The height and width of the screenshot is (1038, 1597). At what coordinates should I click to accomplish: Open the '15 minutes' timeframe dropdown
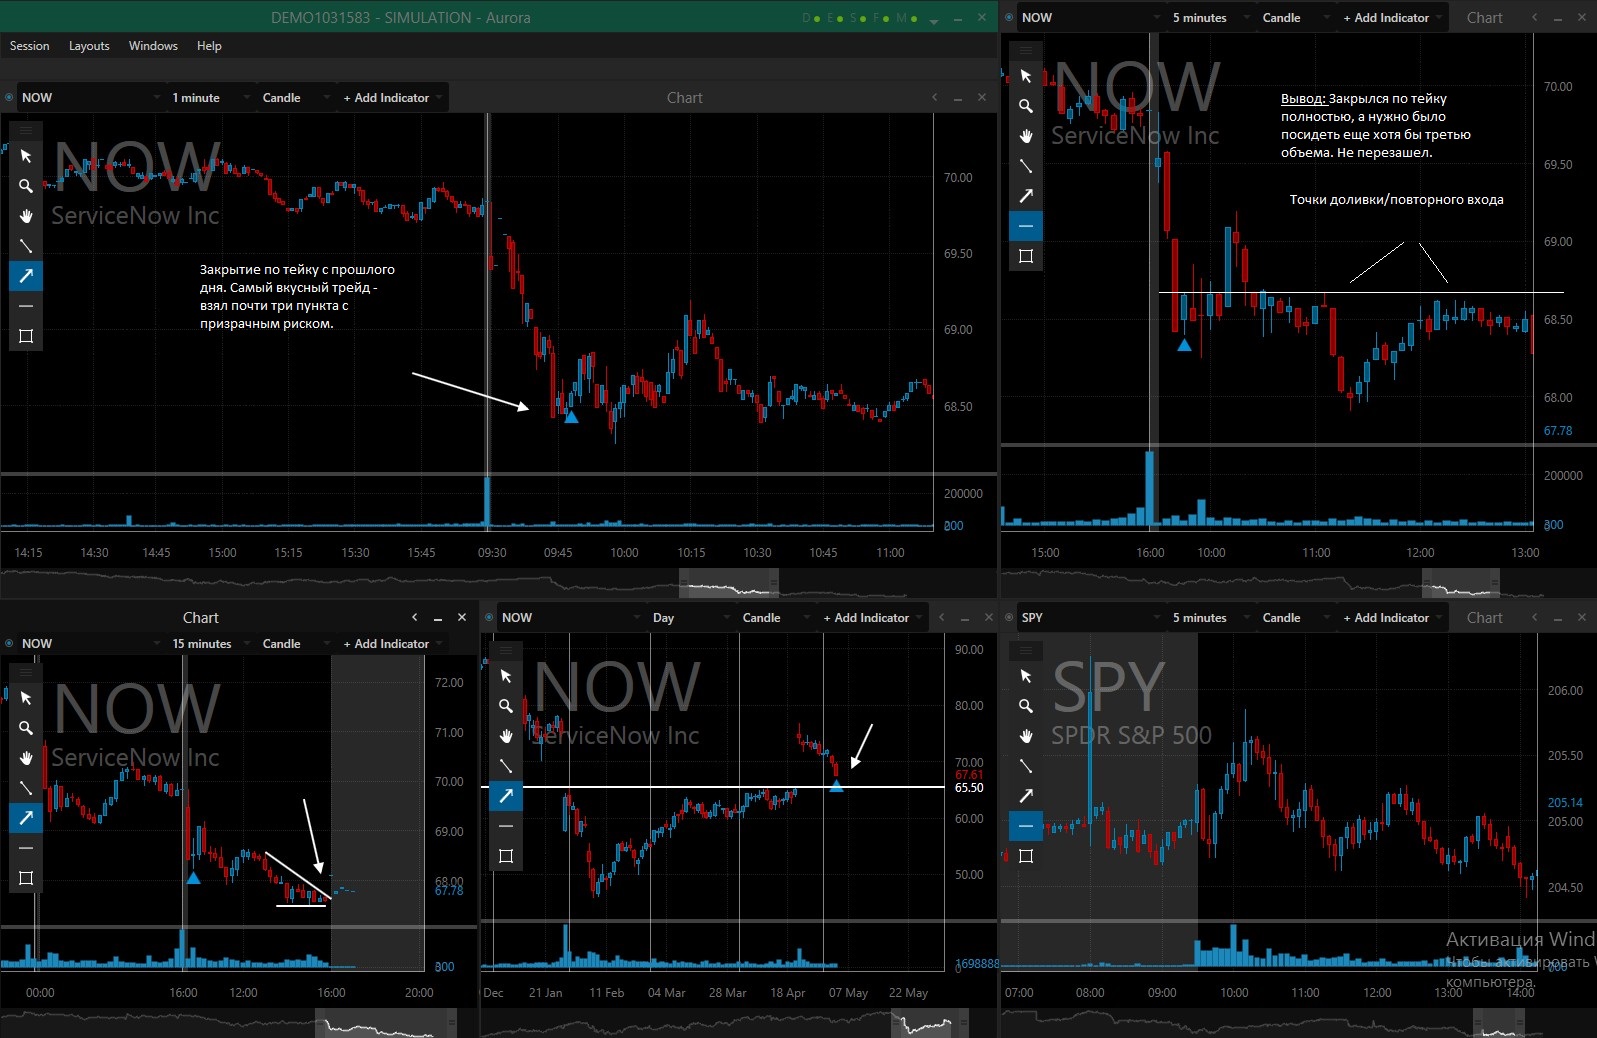[x=210, y=644]
